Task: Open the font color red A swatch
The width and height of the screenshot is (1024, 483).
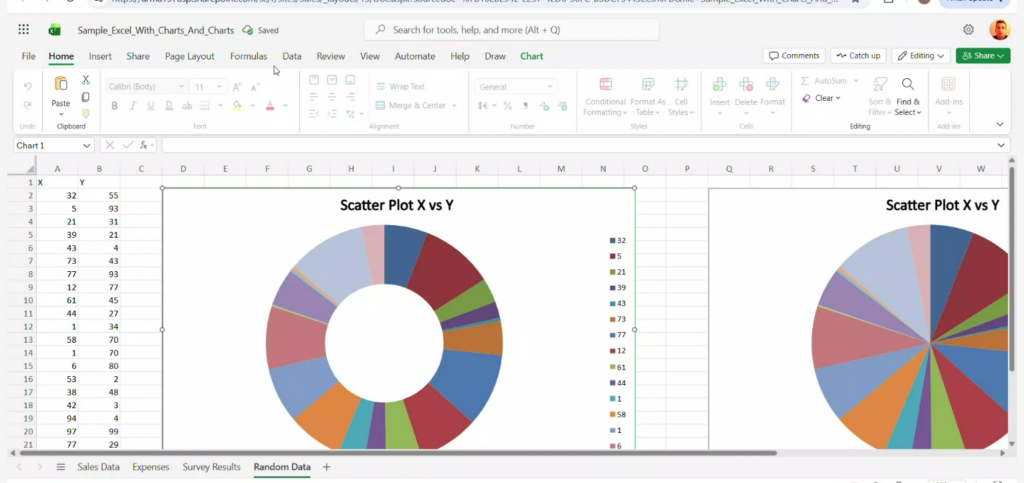Action: pos(270,105)
